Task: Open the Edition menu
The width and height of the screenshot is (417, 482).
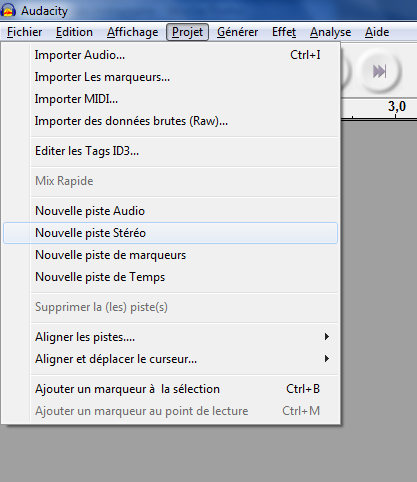Action: [74, 32]
